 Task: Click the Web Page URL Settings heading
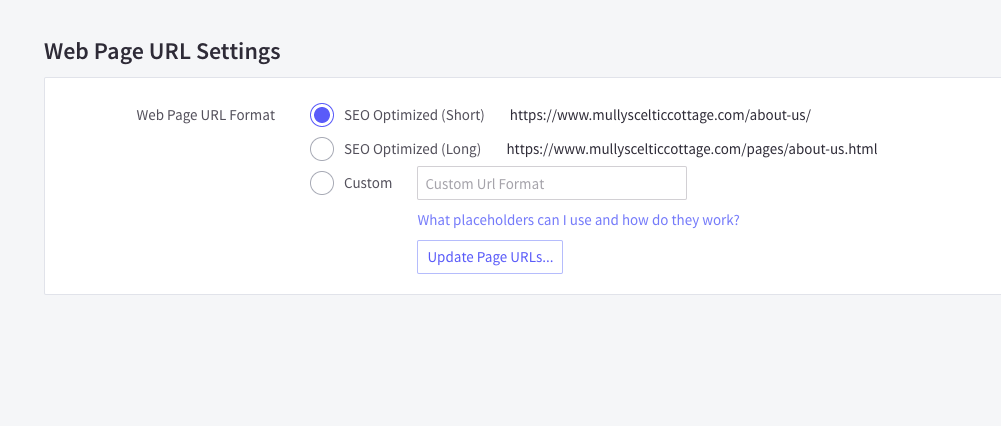pos(162,51)
